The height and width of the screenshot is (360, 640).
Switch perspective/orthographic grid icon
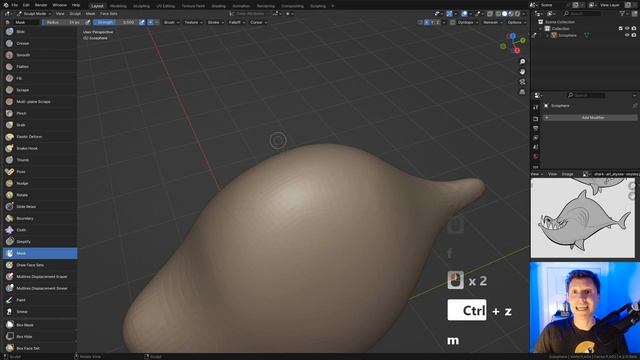[x=522, y=92]
